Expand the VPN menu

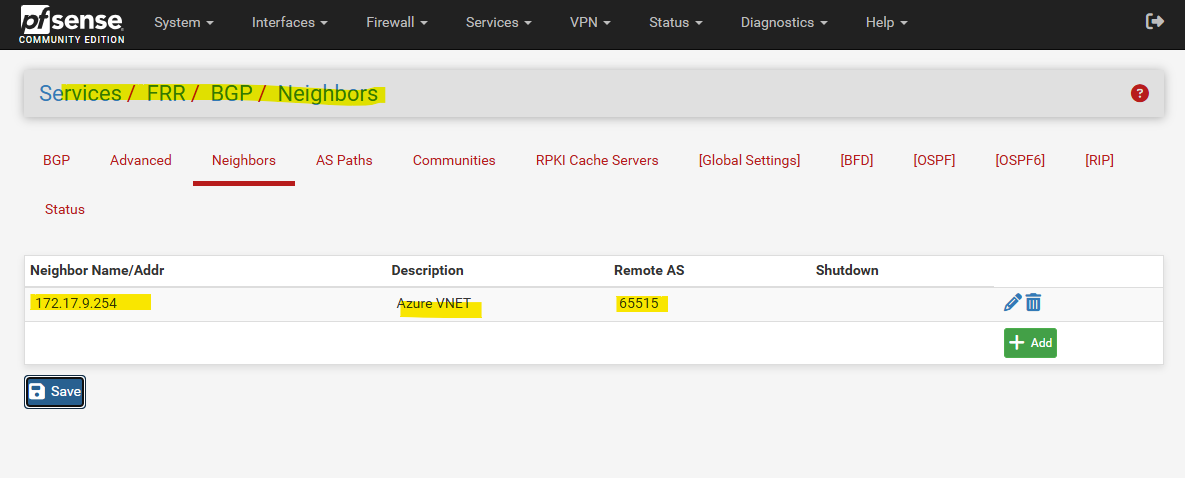[590, 23]
